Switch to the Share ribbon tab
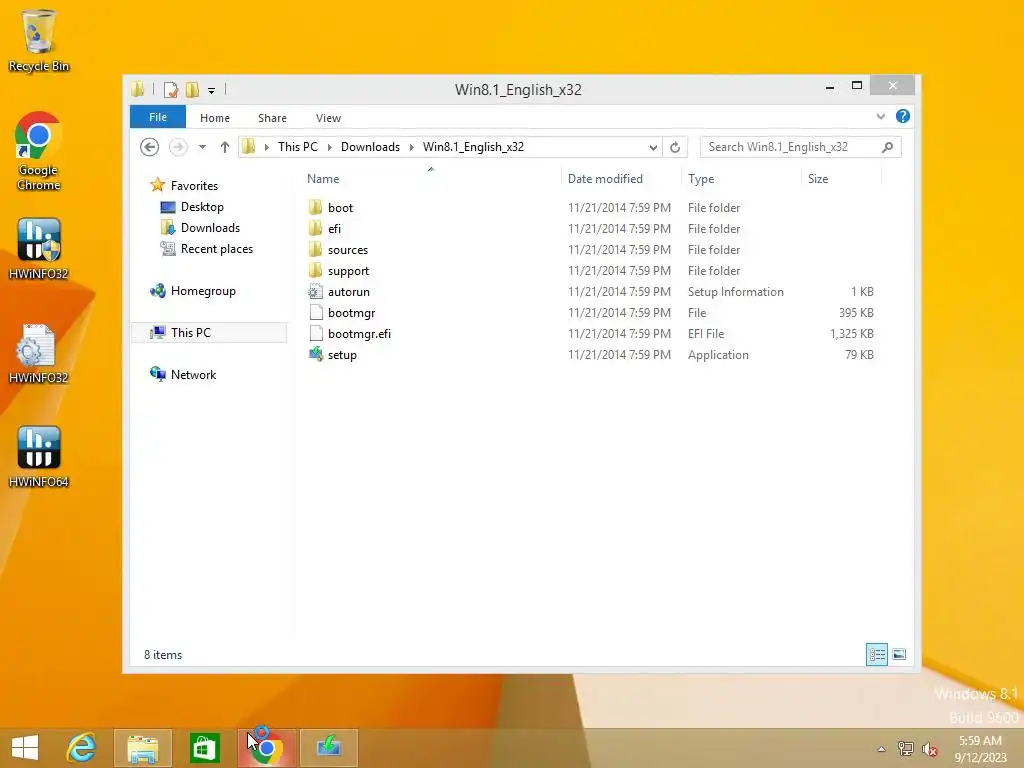Image resolution: width=1024 pixels, height=768 pixels. pos(272,118)
